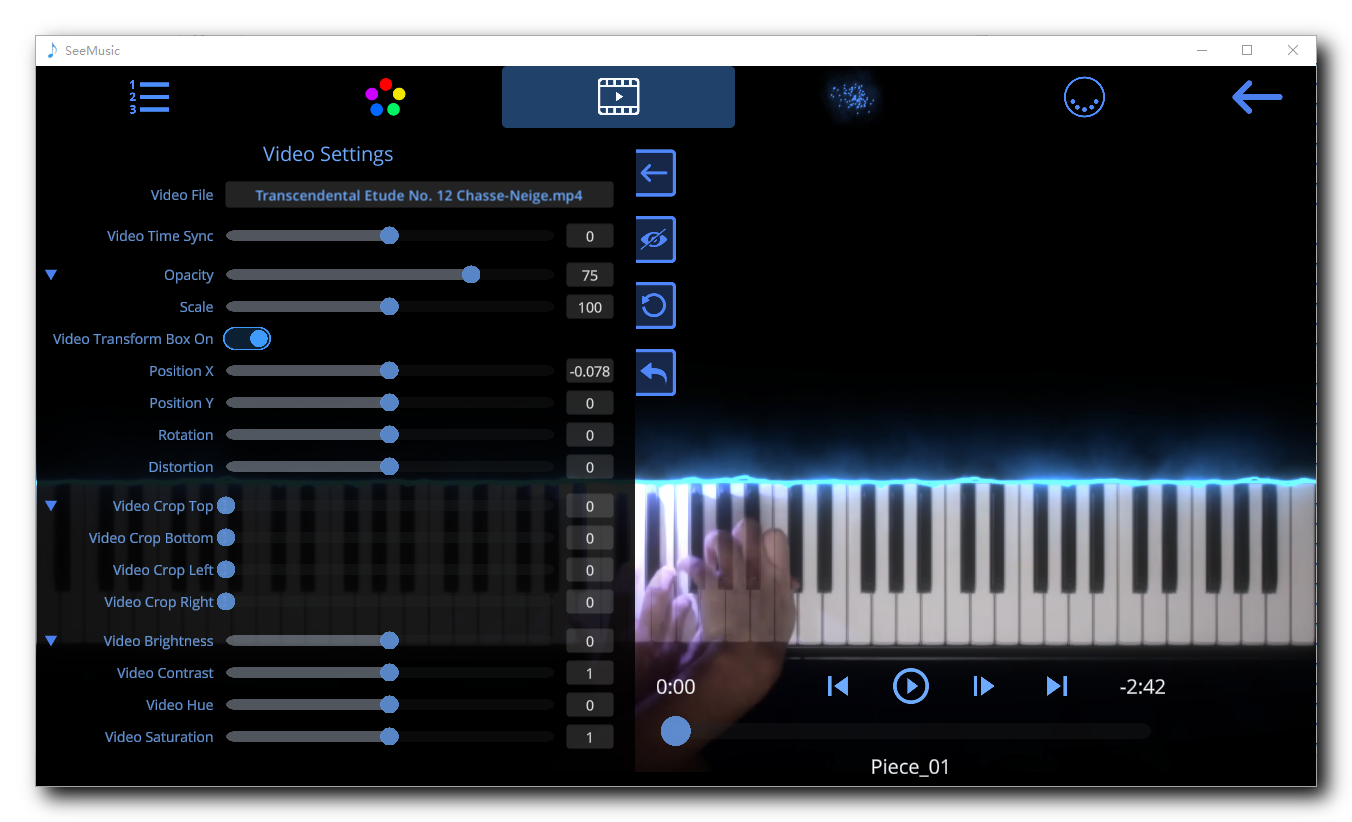The height and width of the screenshot is (822, 1352).
Task: Click the Opacity slider handle
Action: point(471,275)
